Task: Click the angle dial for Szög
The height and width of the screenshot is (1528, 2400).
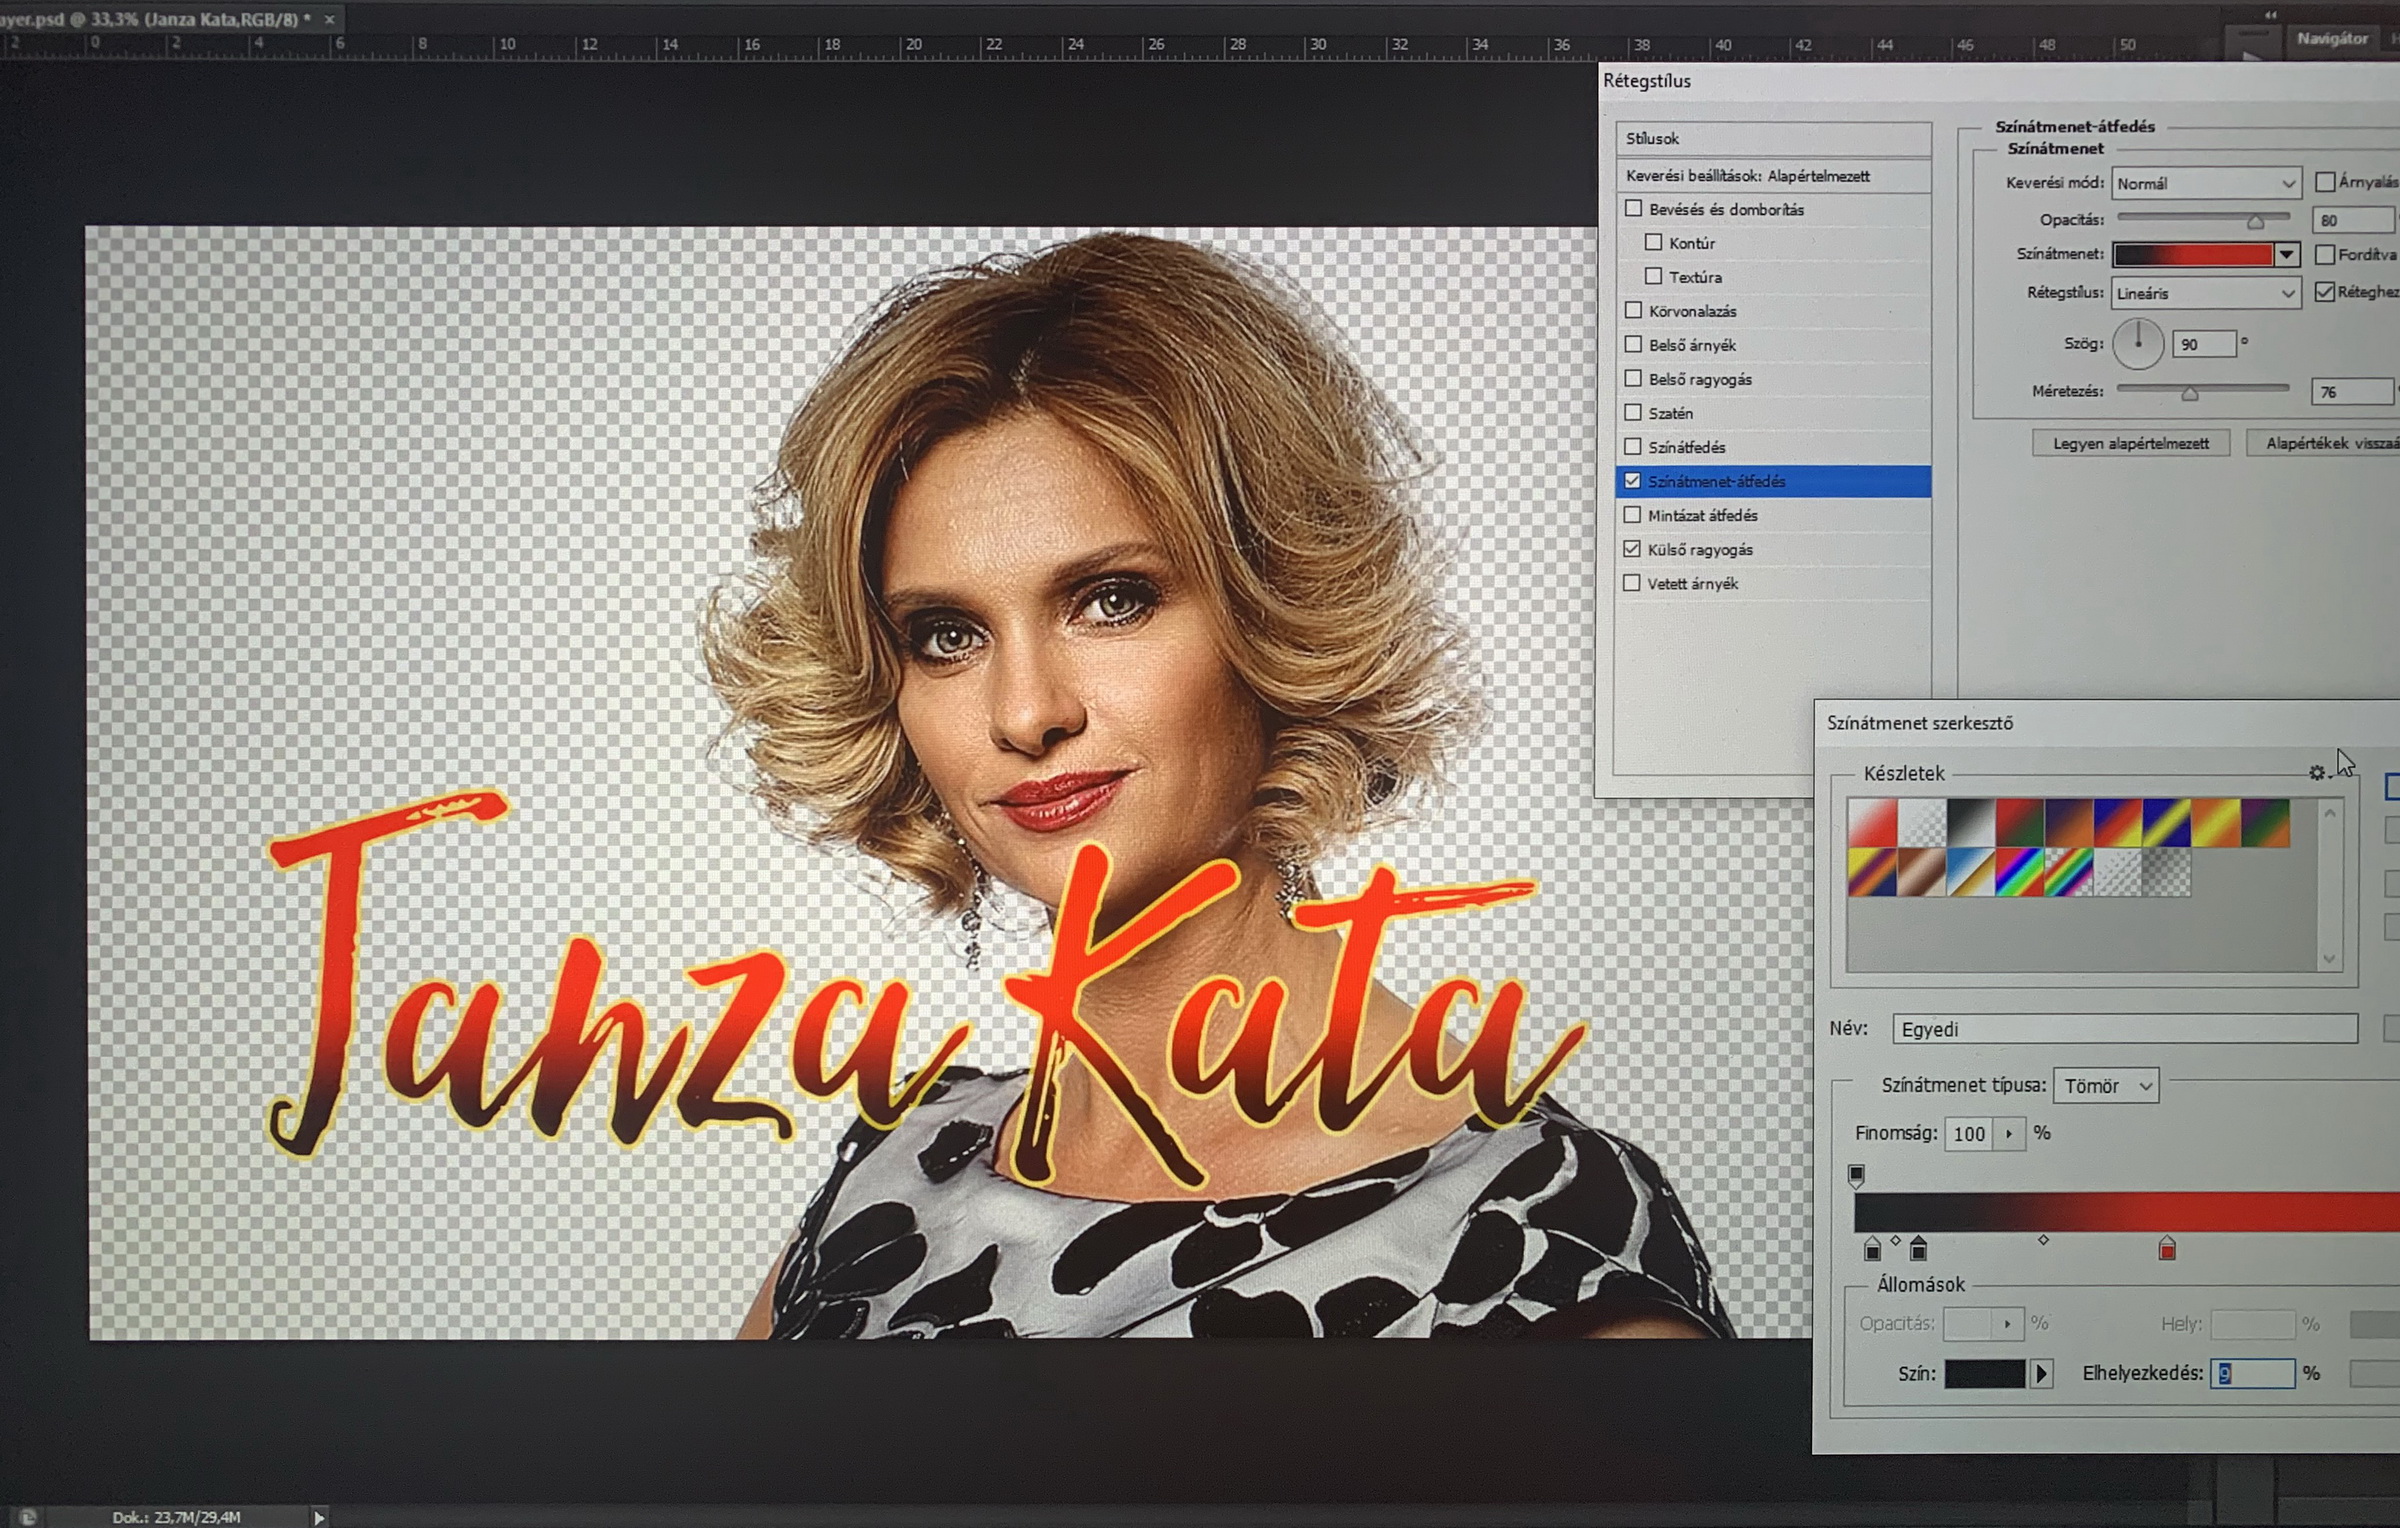Action: [x=2138, y=343]
